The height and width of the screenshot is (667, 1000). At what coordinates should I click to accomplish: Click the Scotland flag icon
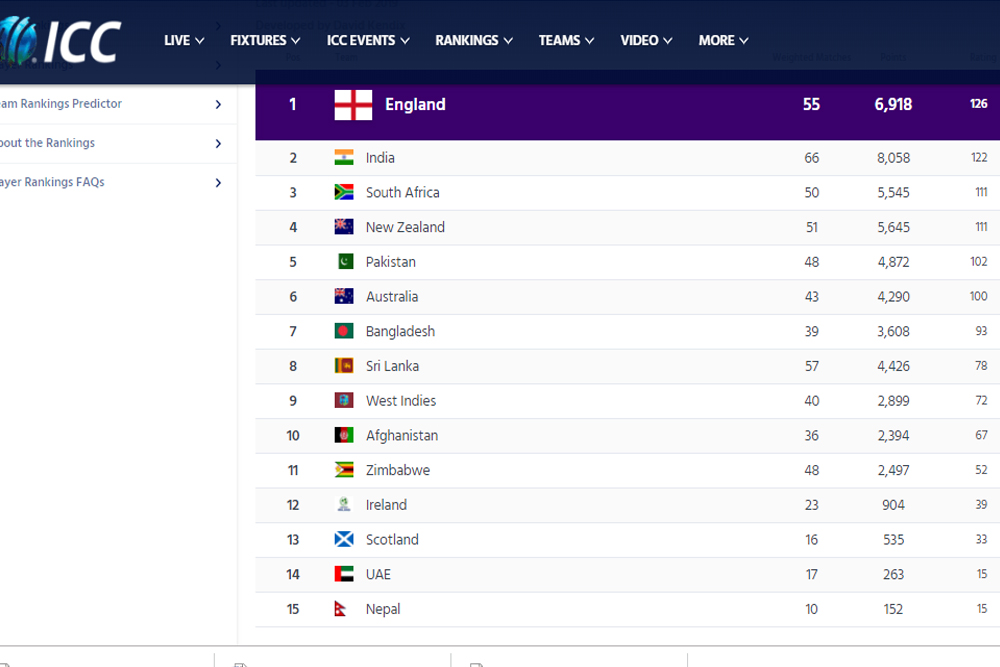[x=344, y=539]
